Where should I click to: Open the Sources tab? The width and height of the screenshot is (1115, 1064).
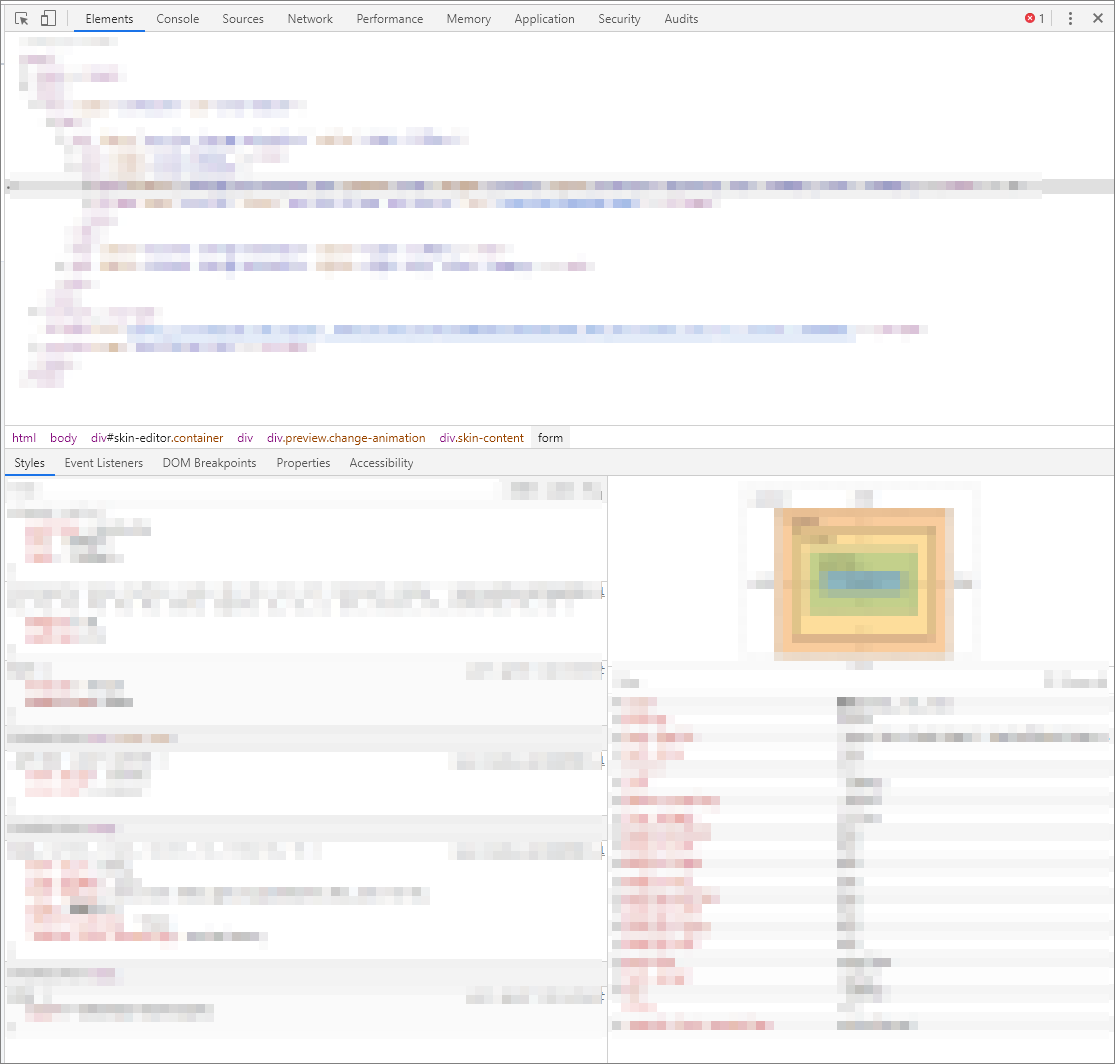(243, 19)
